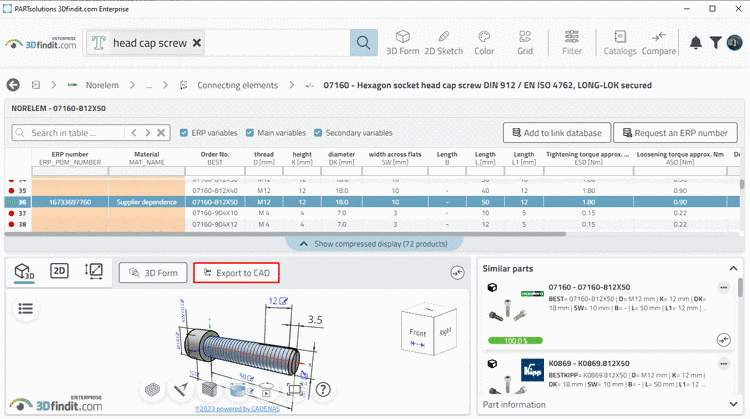Toggle ERP variables checkbox
This screenshot has width=750, height=419.
click(x=184, y=133)
